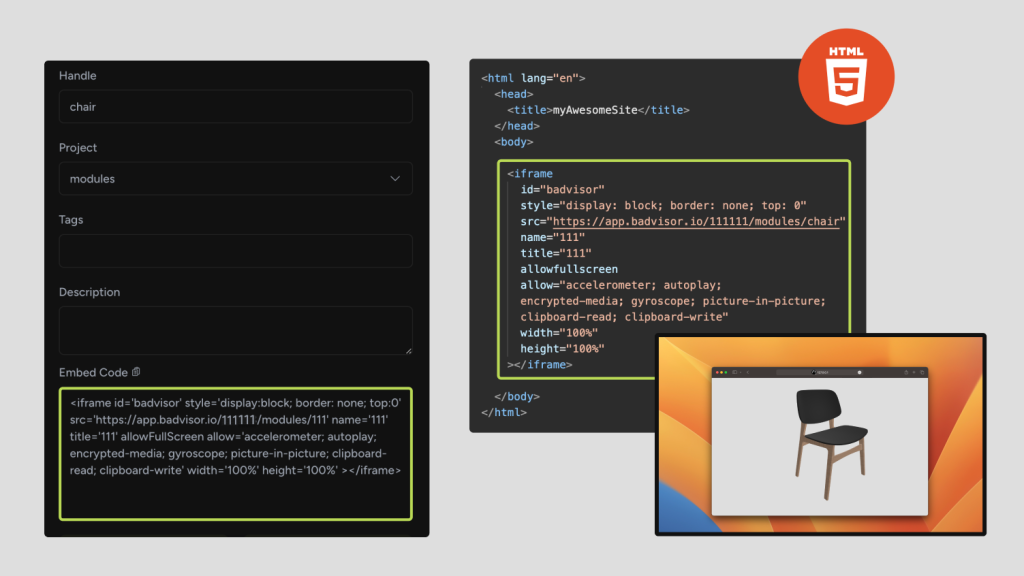Click the "Handle" label
Image resolution: width=1024 pixels, height=576 pixels.
pyautogui.click(x=78, y=76)
